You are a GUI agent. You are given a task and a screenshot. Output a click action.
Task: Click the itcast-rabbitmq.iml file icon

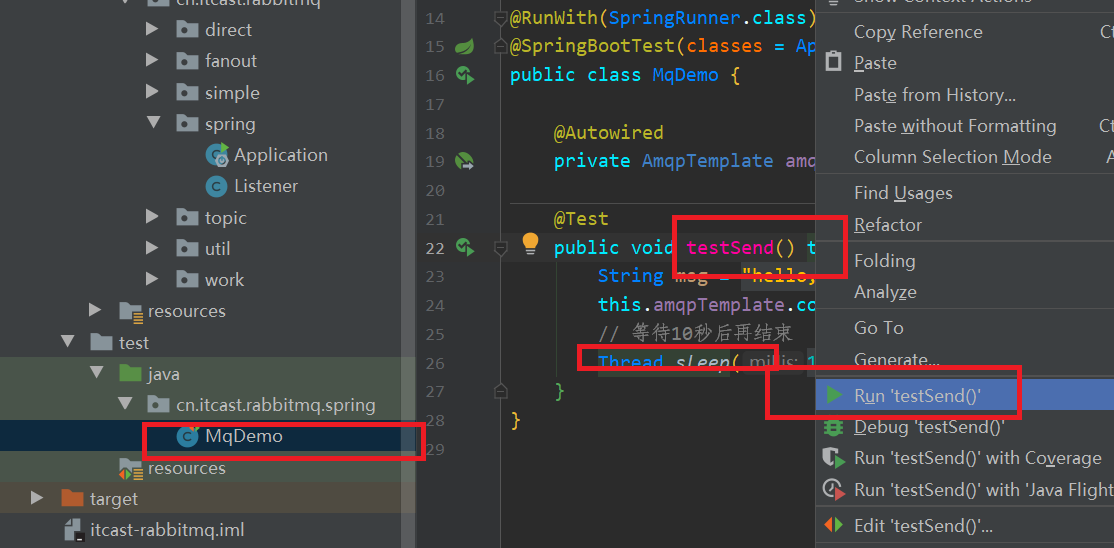tap(75, 530)
